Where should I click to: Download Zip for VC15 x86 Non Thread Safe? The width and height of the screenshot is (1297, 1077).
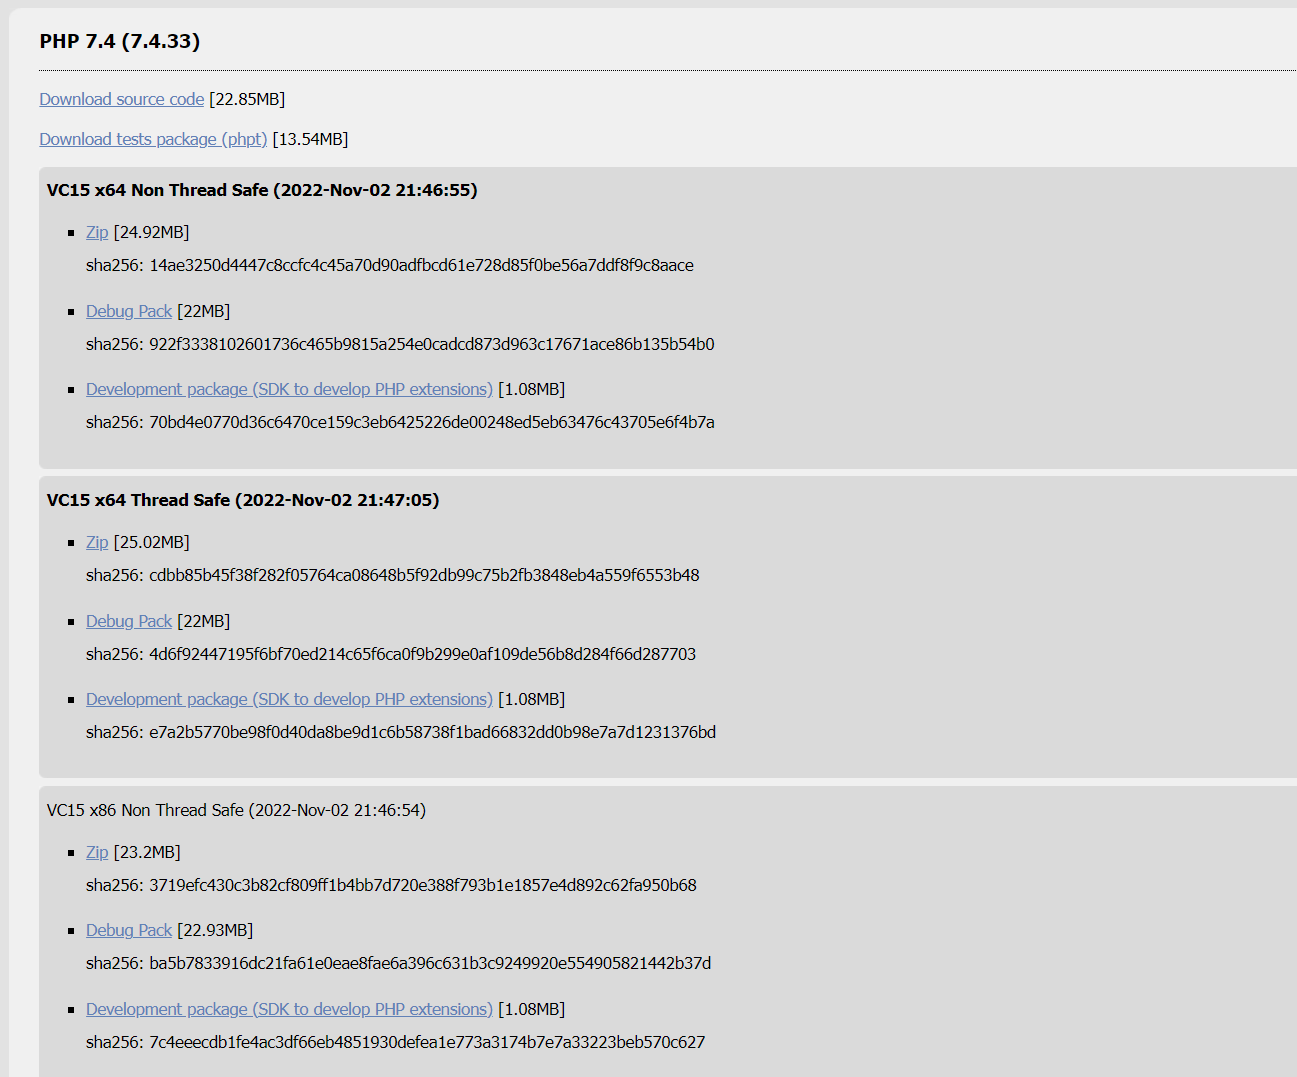coord(97,852)
